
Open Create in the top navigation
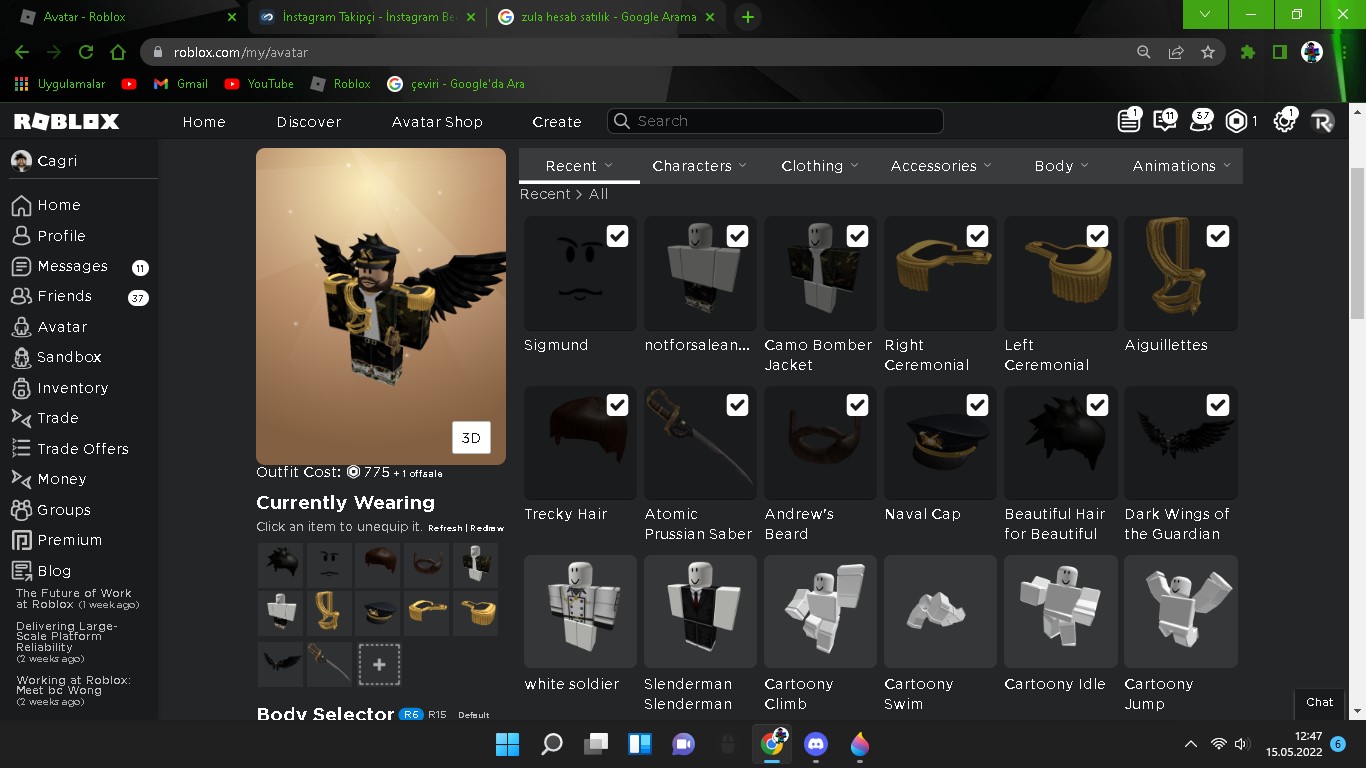click(x=557, y=122)
